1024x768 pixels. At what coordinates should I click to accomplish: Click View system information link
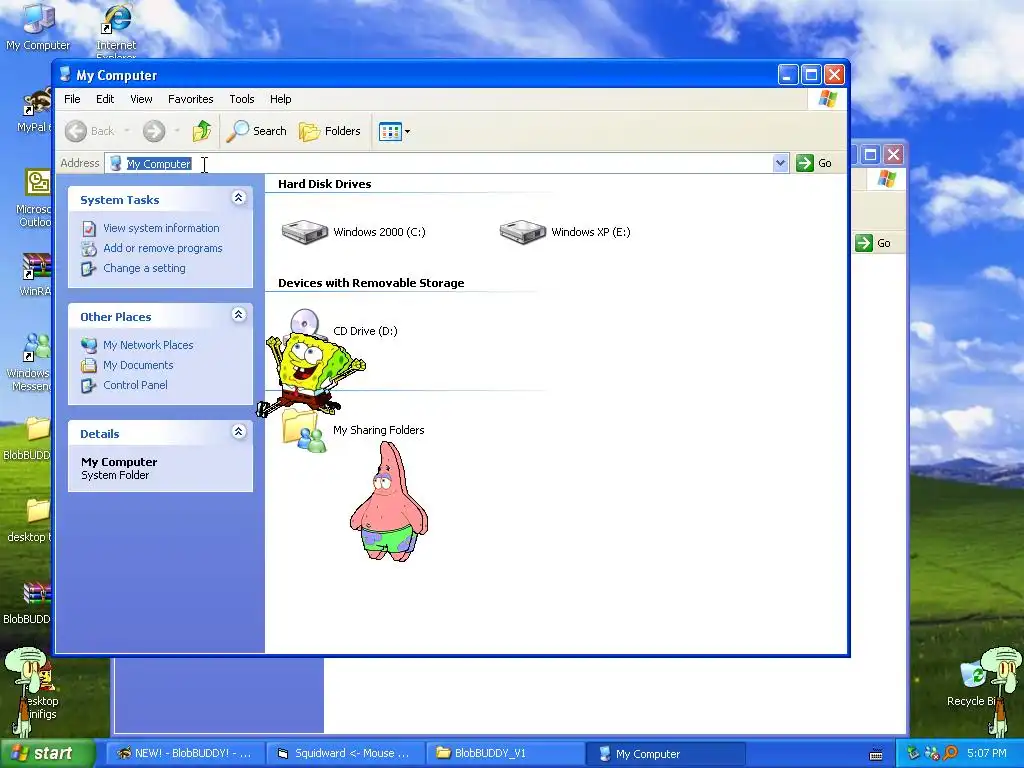click(x=161, y=228)
